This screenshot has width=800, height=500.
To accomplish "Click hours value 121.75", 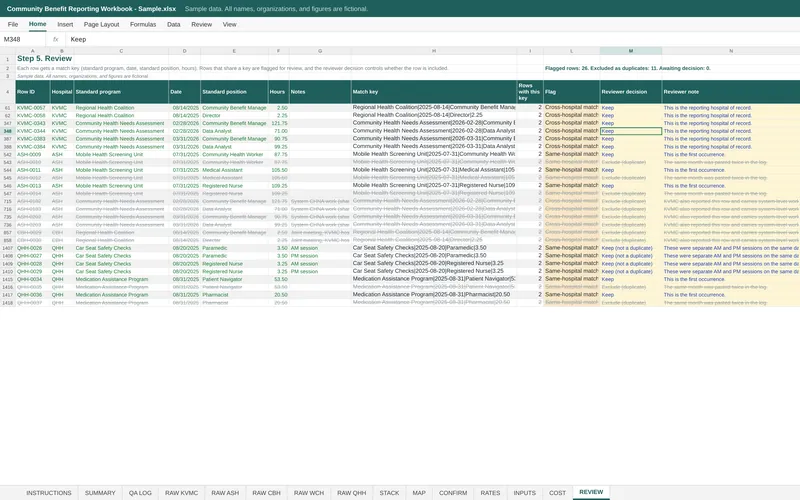I will pos(279,123).
